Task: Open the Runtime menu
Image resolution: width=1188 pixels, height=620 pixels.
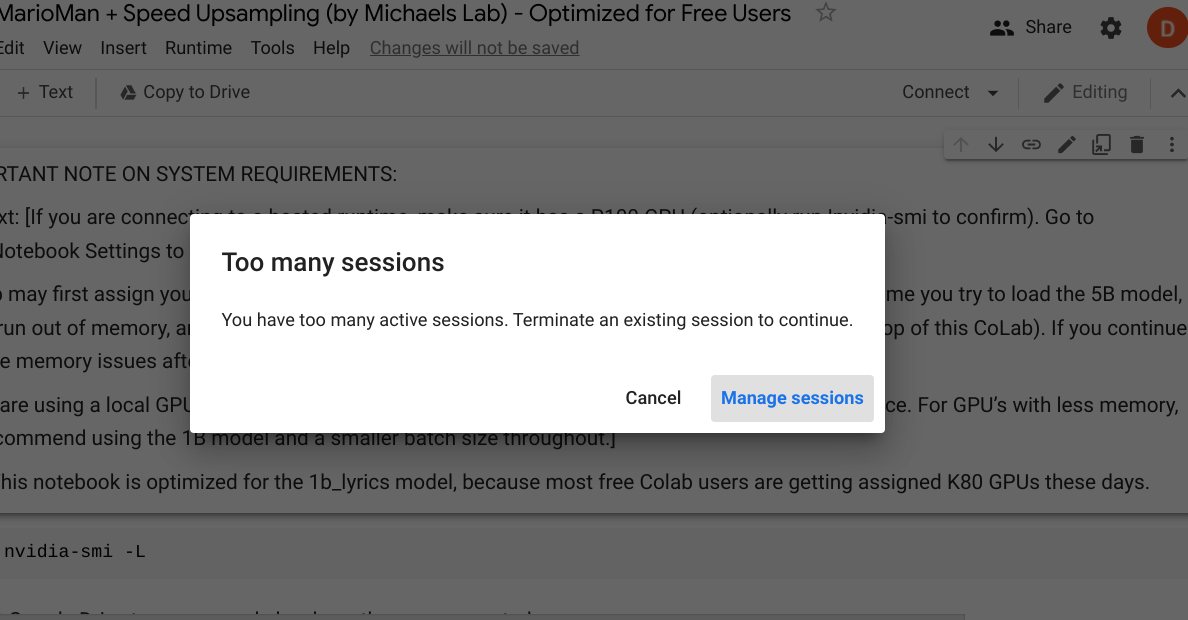Action: tap(198, 47)
